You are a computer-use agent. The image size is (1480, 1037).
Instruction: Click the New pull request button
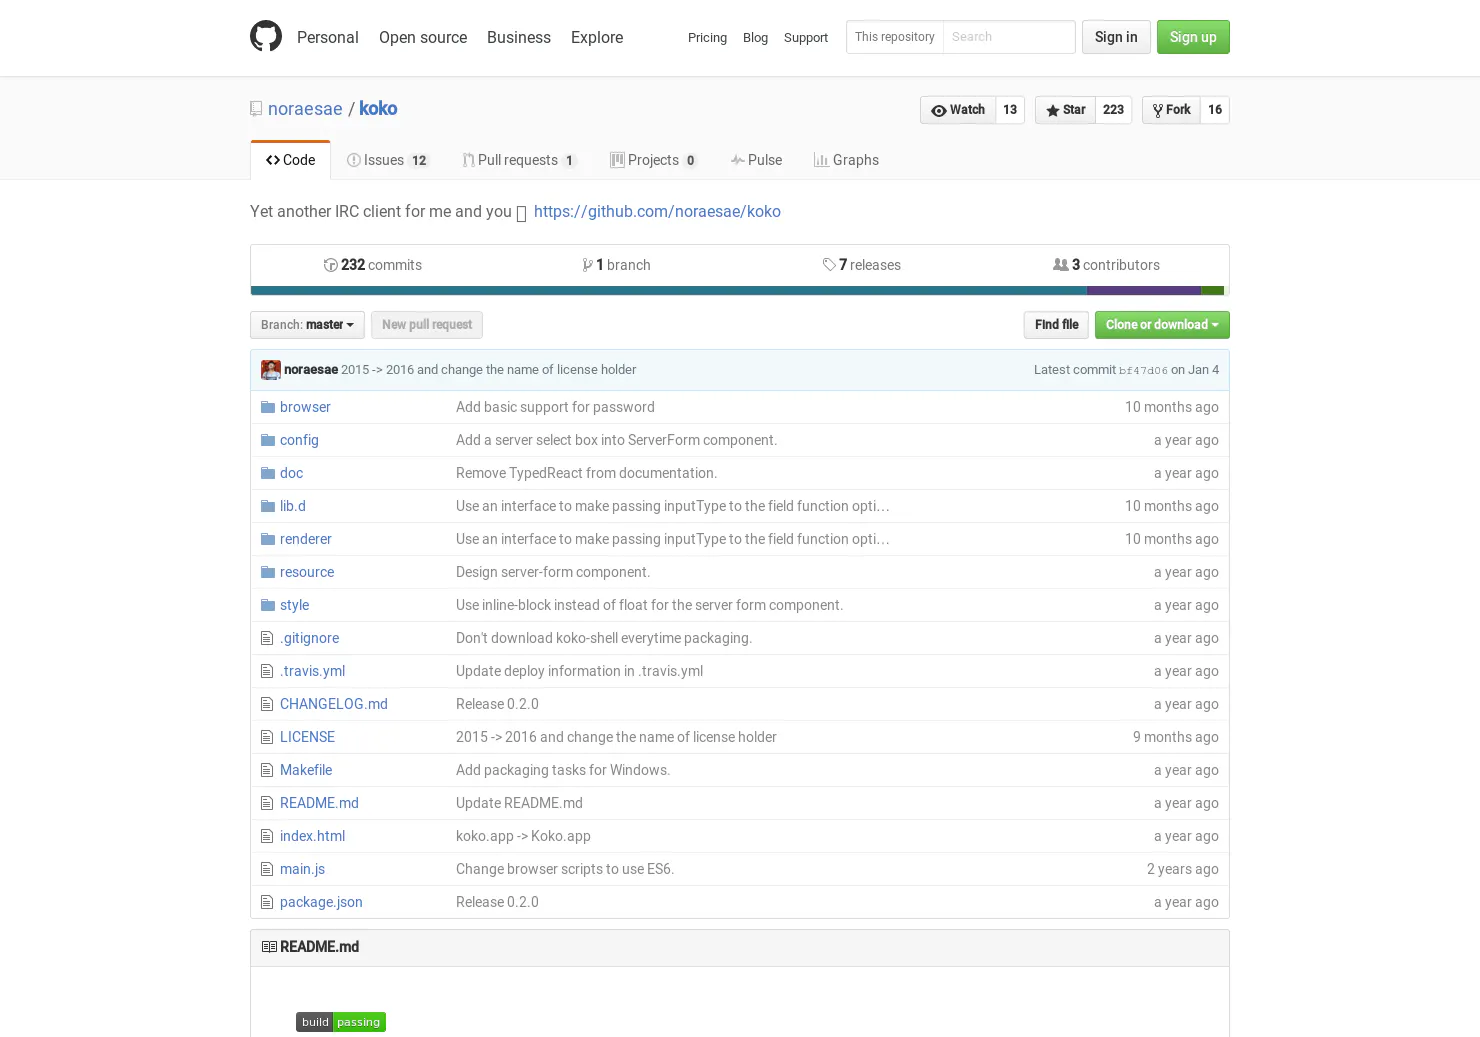[x=427, y=325]
